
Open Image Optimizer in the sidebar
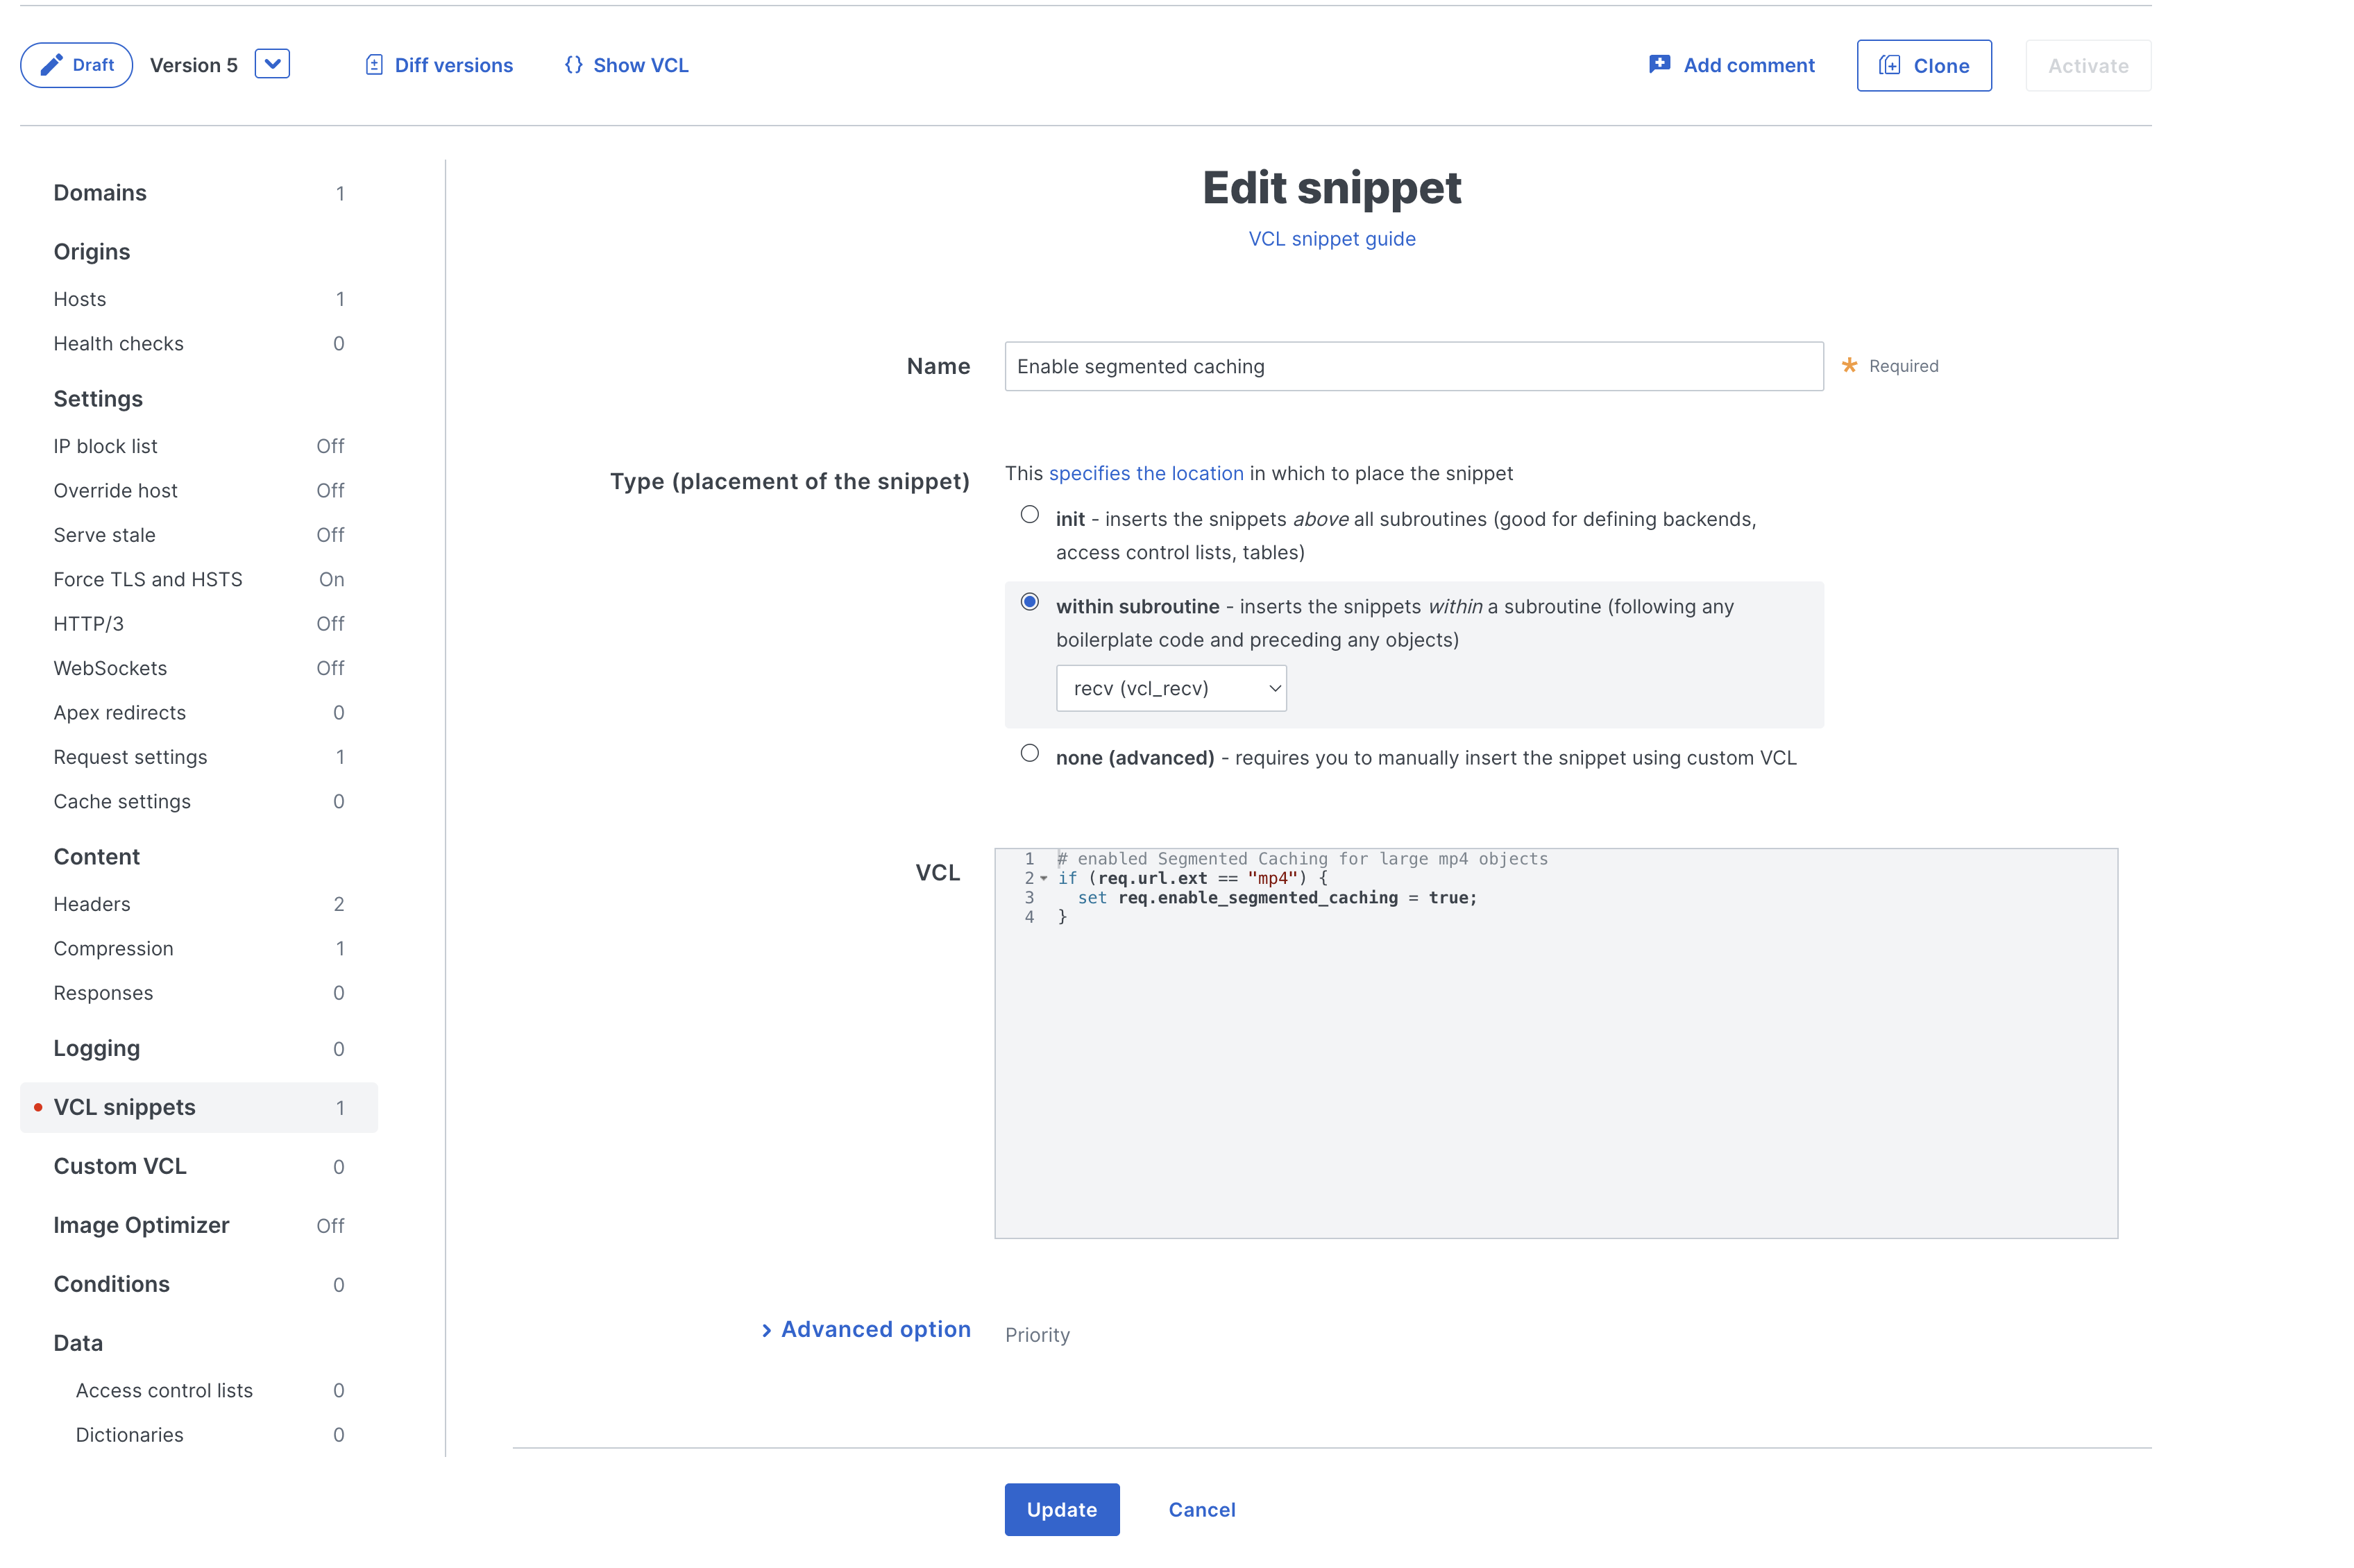(141, 1225)
